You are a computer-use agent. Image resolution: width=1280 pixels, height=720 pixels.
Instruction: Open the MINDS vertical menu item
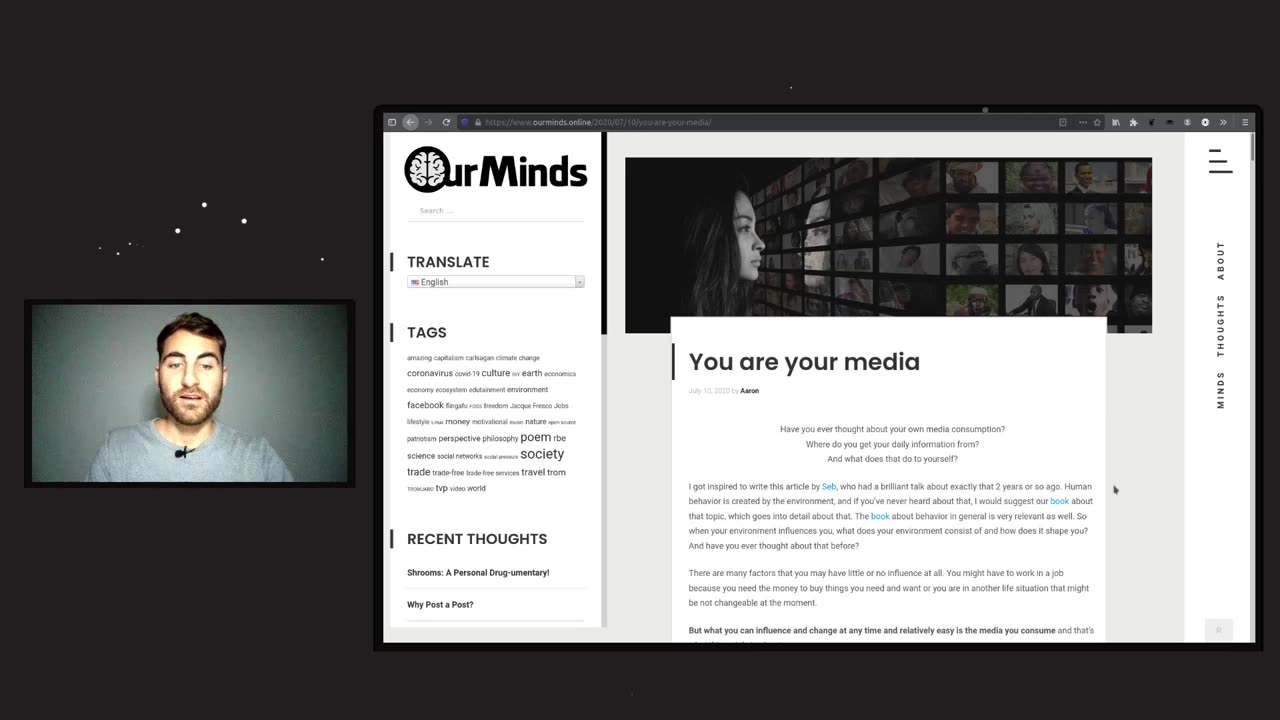coord(1220,390)
